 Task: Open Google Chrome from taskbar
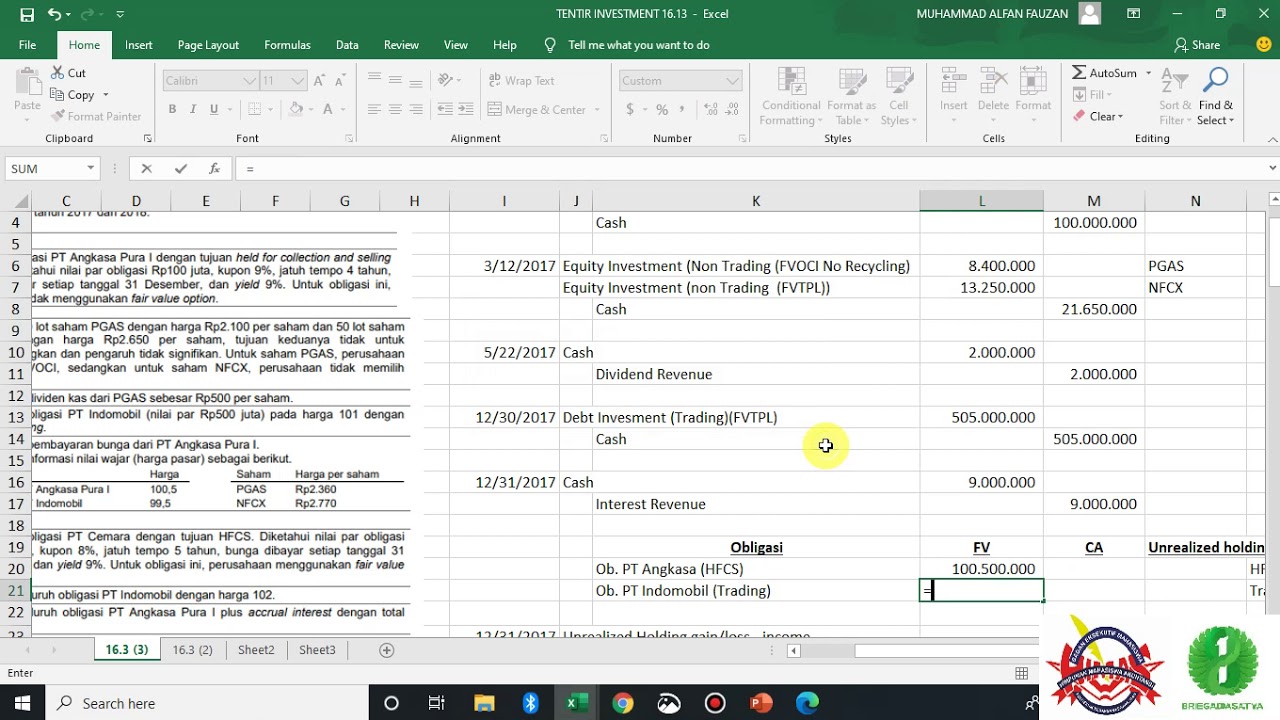[x=622, y=703]
